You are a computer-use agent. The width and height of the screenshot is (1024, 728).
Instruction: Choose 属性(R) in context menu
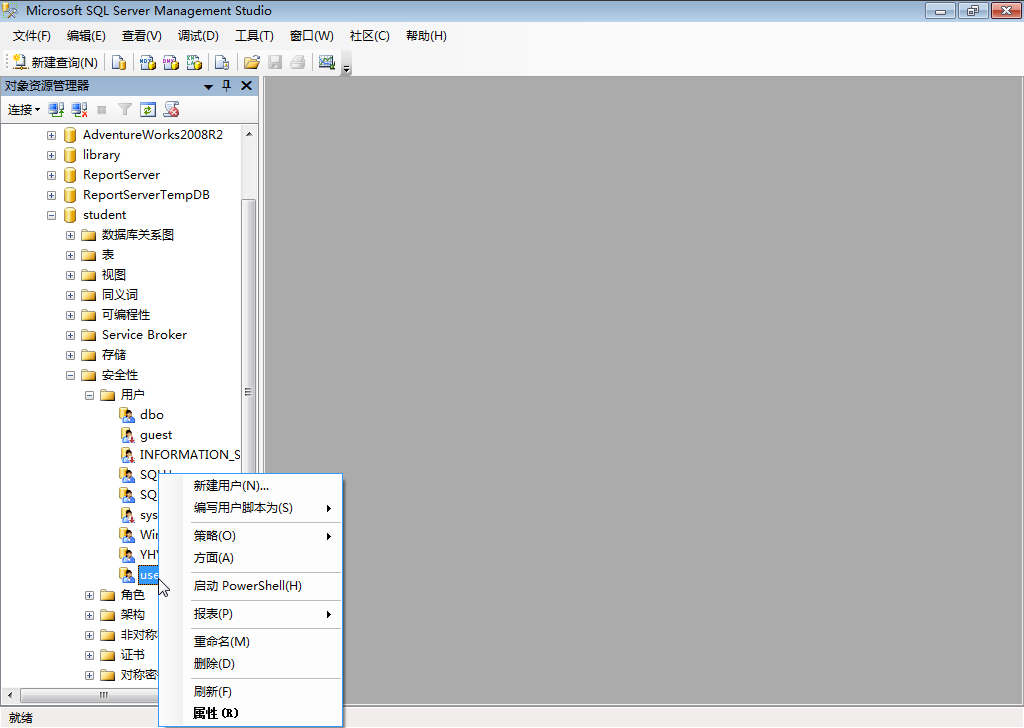click(x=251, y=714)
